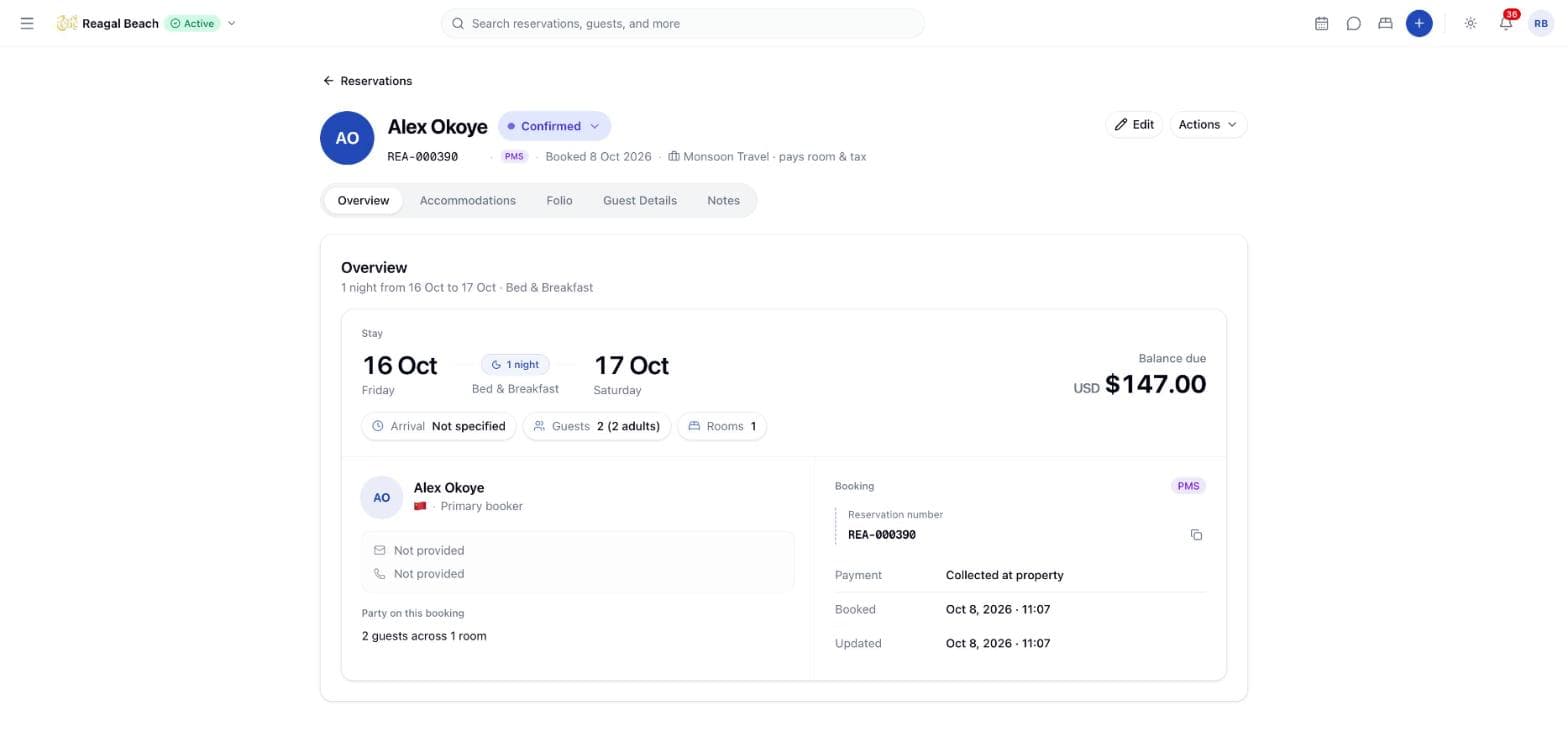Expand the property switcher chevron
This screenshot has height=753, width=1568.
click(x=231, y=23)
